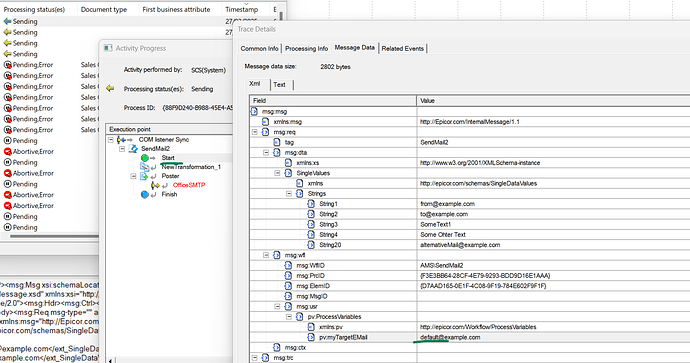Click the msg:msg root element icon

(x=254, y=112)
